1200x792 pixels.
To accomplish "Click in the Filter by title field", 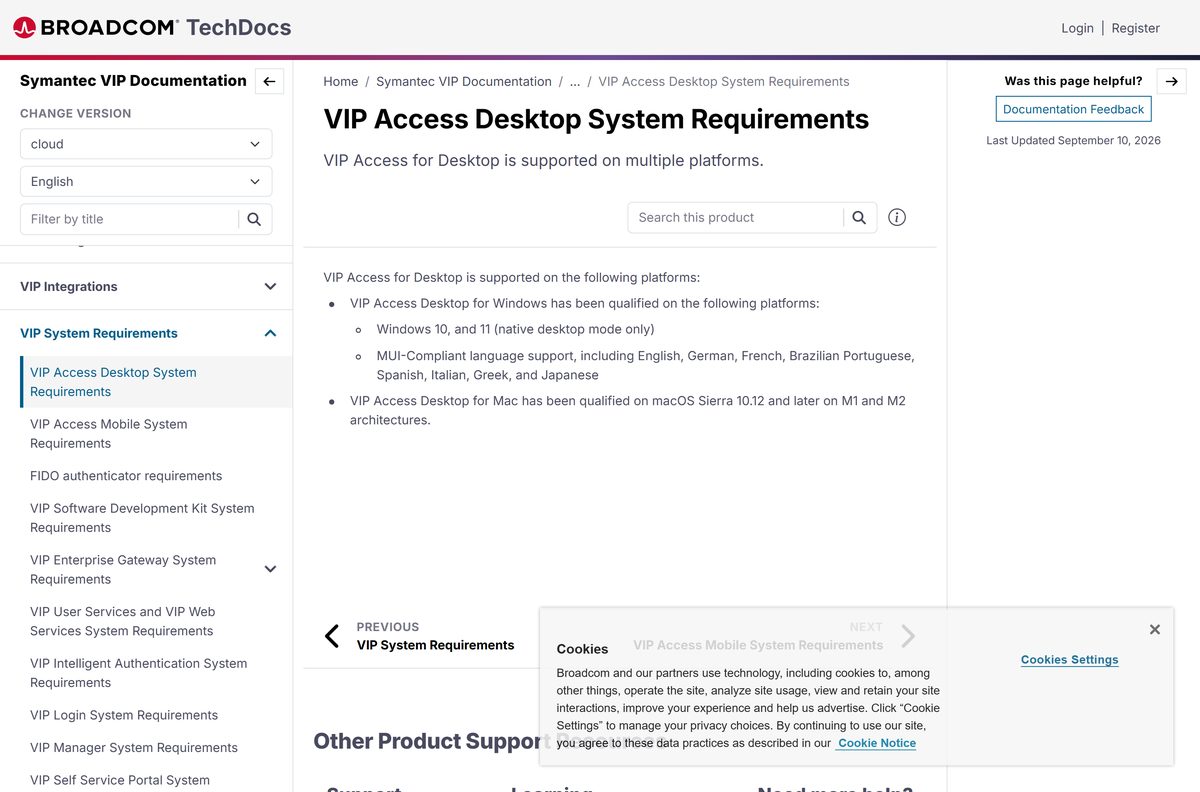I will click(x=130, y=219).
